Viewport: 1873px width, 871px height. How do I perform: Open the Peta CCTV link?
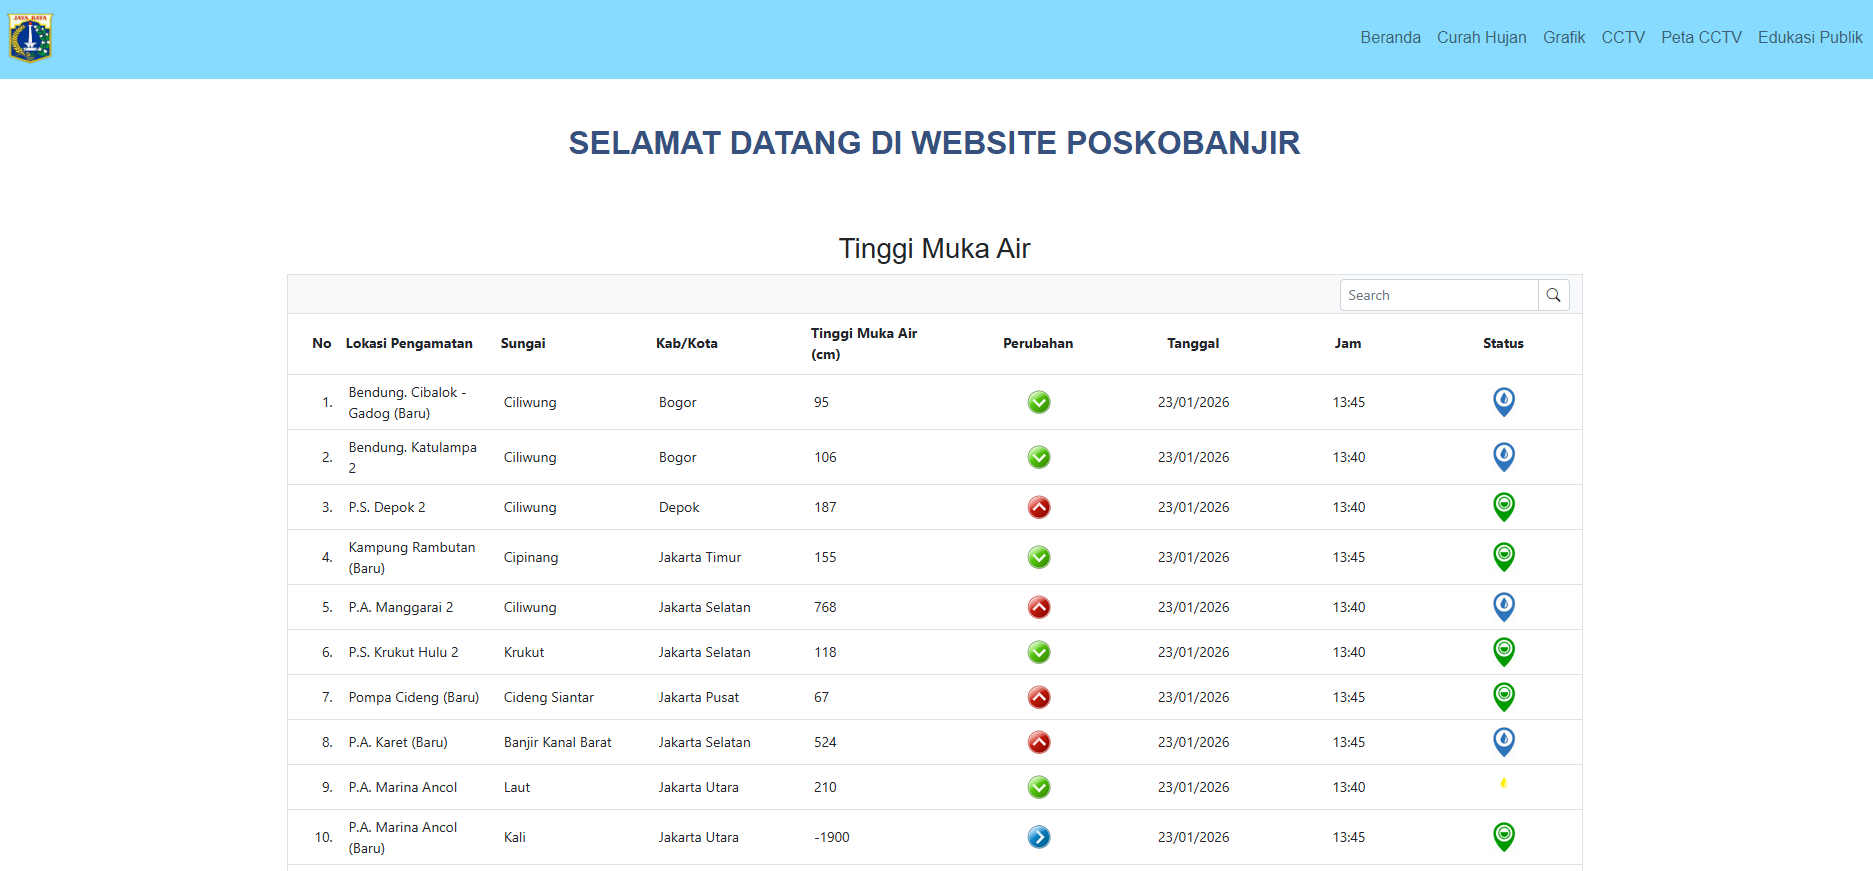[x=1701, y=38]
